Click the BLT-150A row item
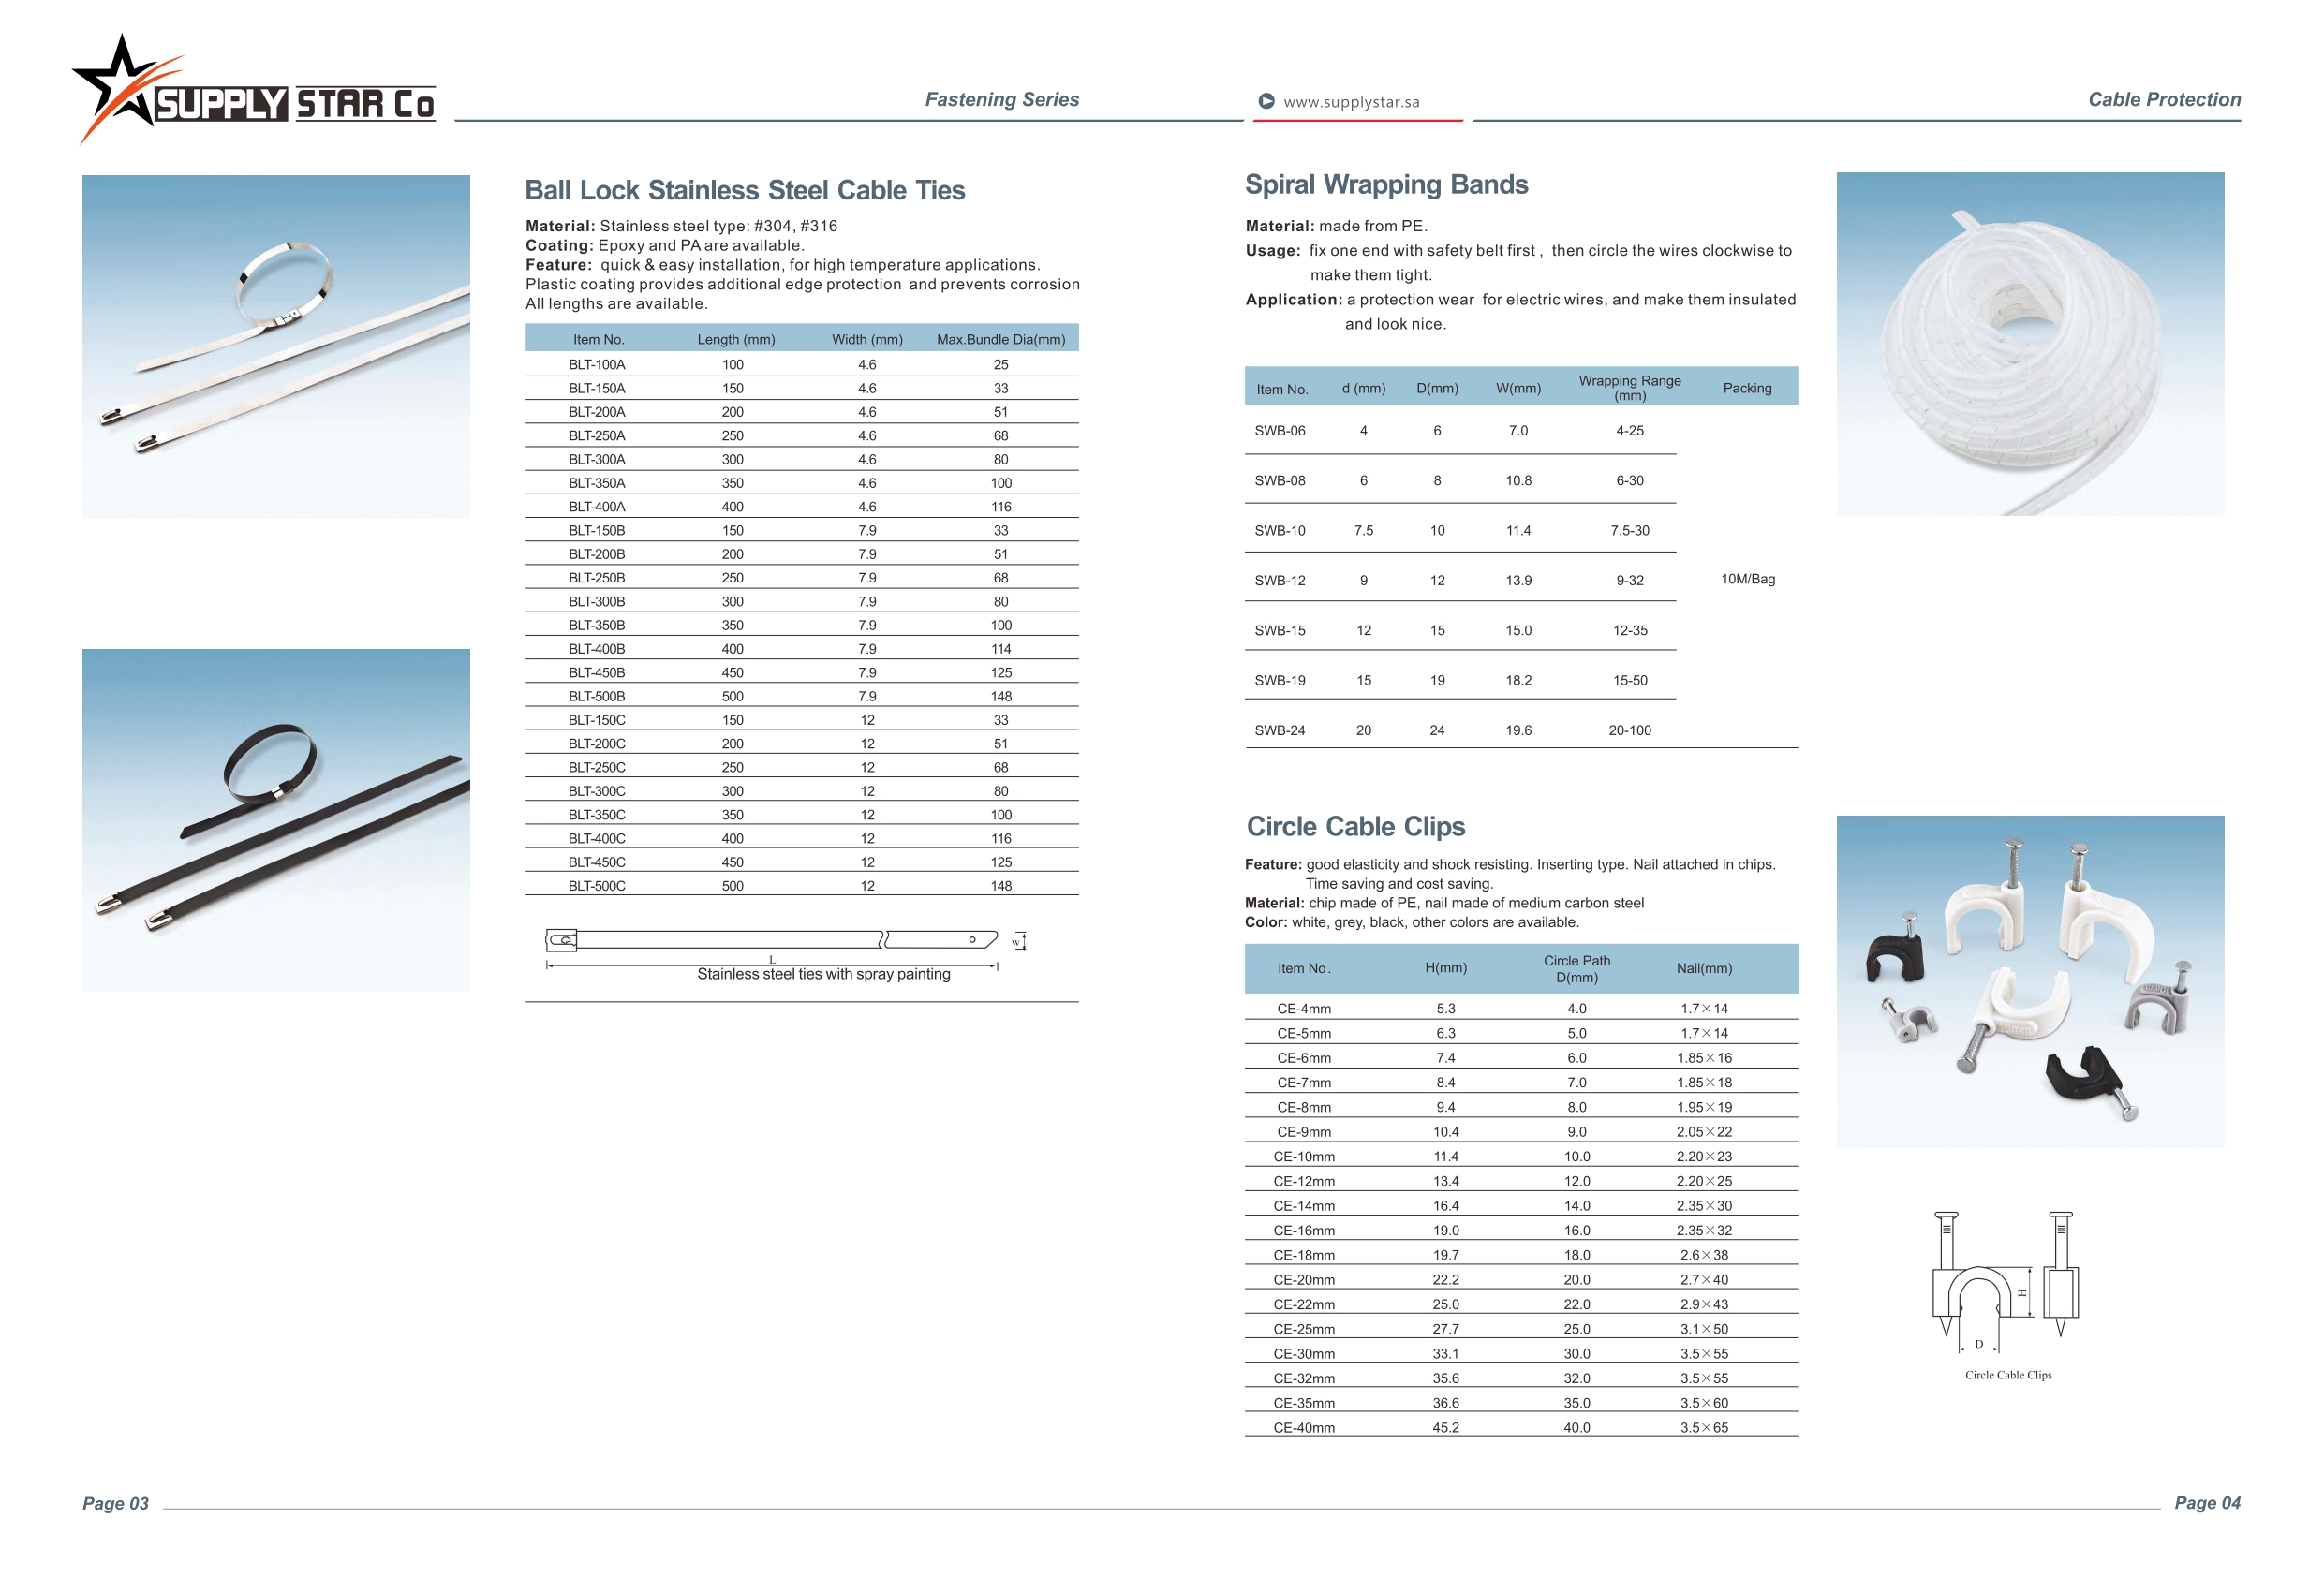Viewport: 2324px width, 1577px height. point(597,388)
